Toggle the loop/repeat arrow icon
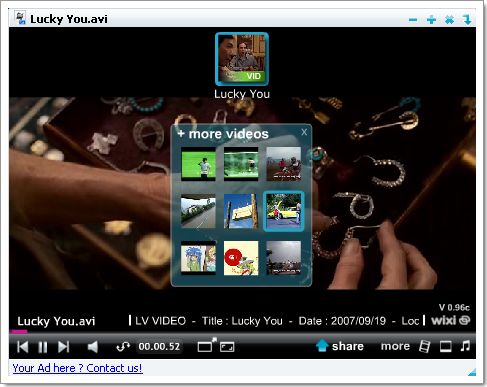This screenshot has height=387, width=487. coord(123,347)
